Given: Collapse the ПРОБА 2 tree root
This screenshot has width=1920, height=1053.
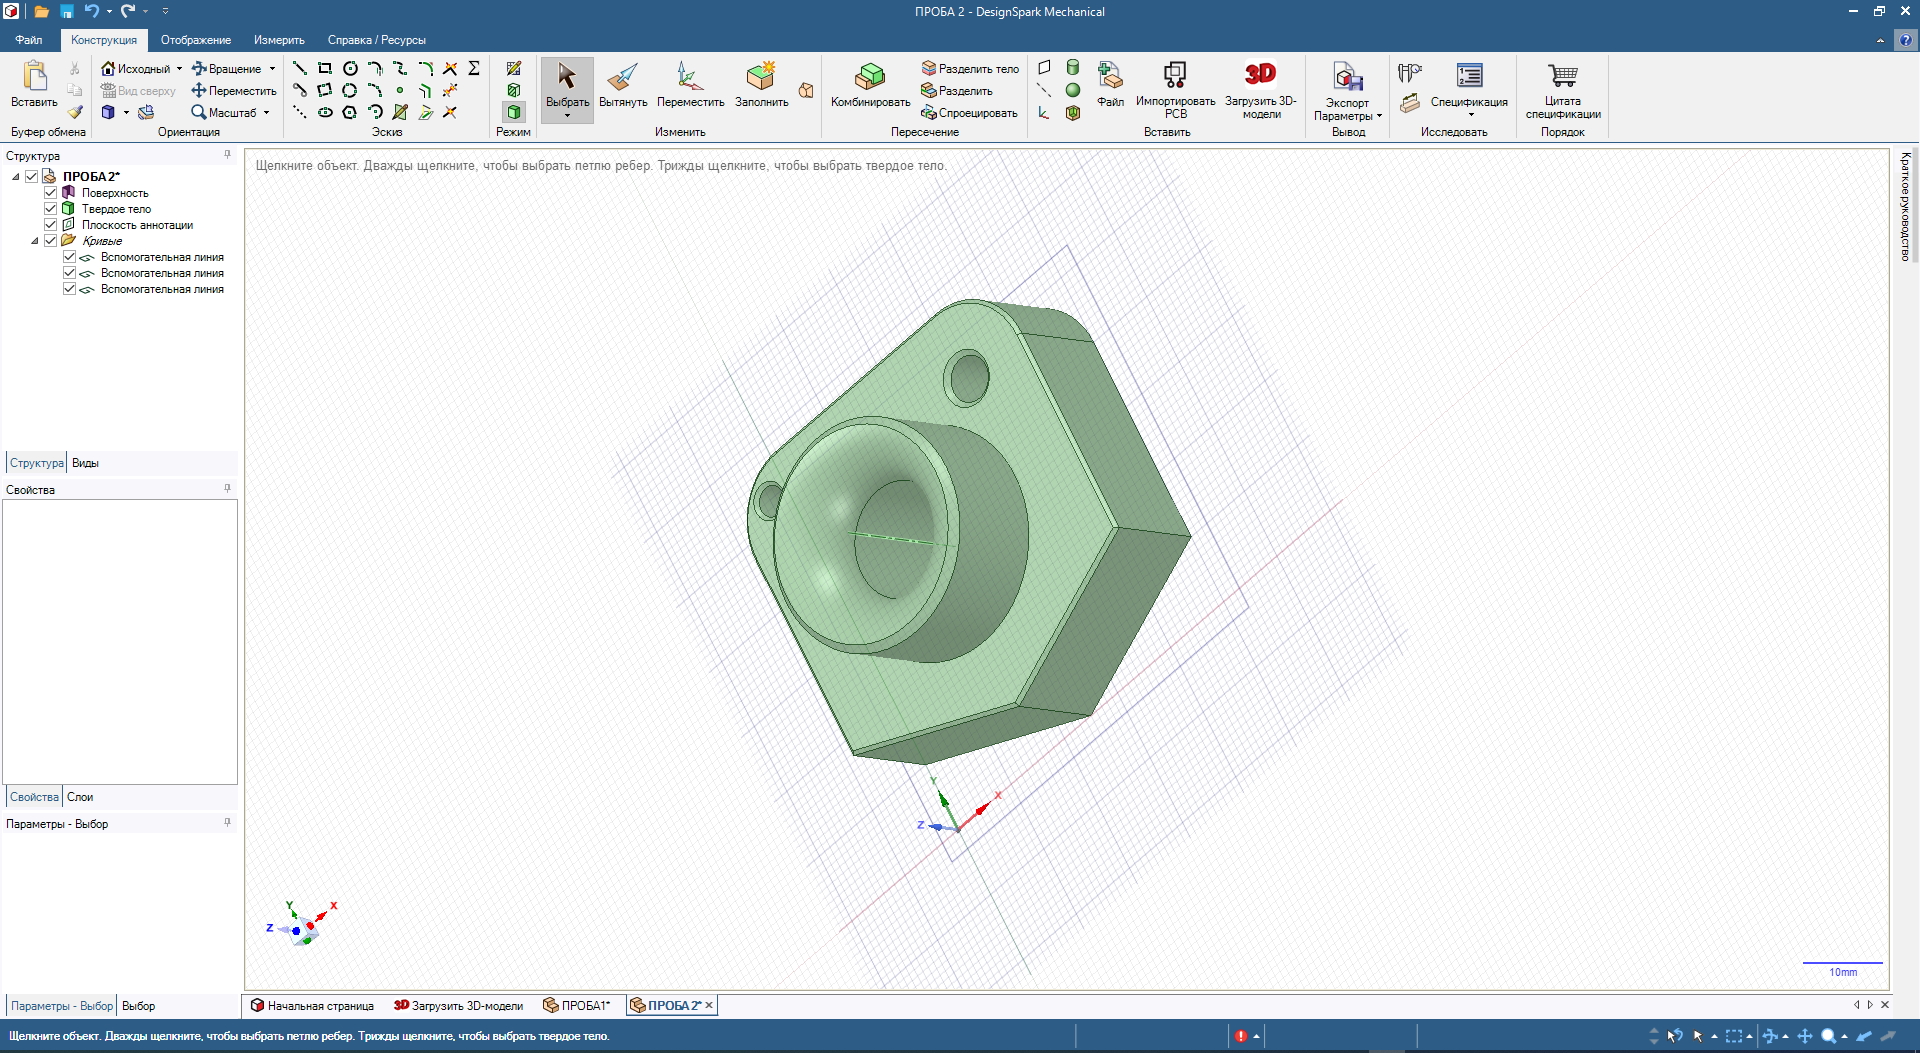Looking at the screenshot, I should click(16, 177).
